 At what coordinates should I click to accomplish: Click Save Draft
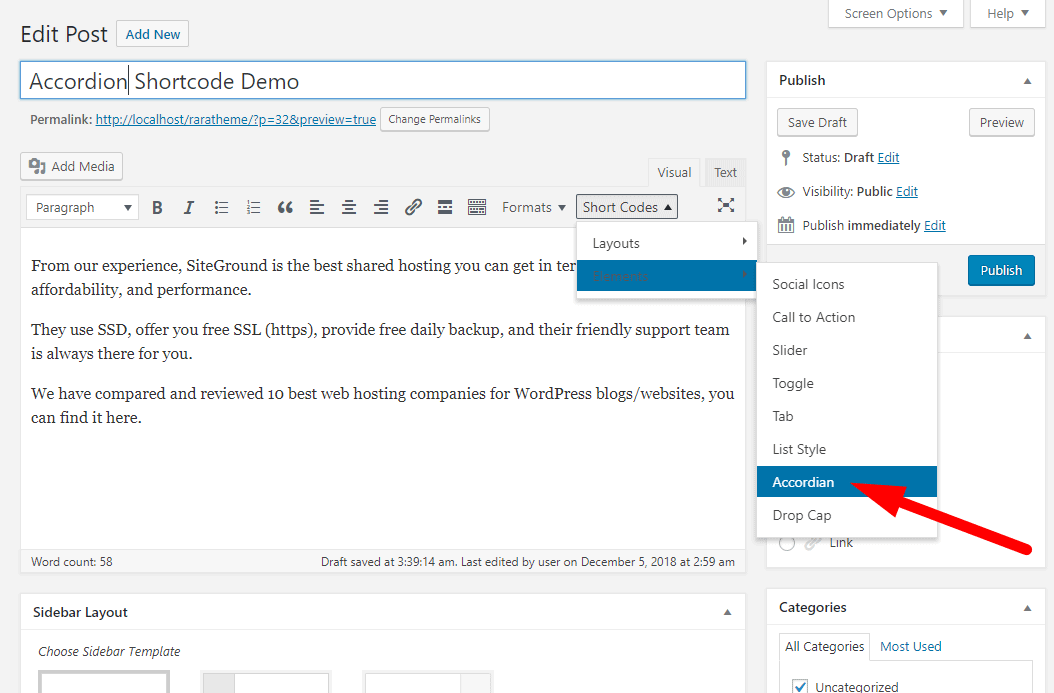click(x=817, y=122)
